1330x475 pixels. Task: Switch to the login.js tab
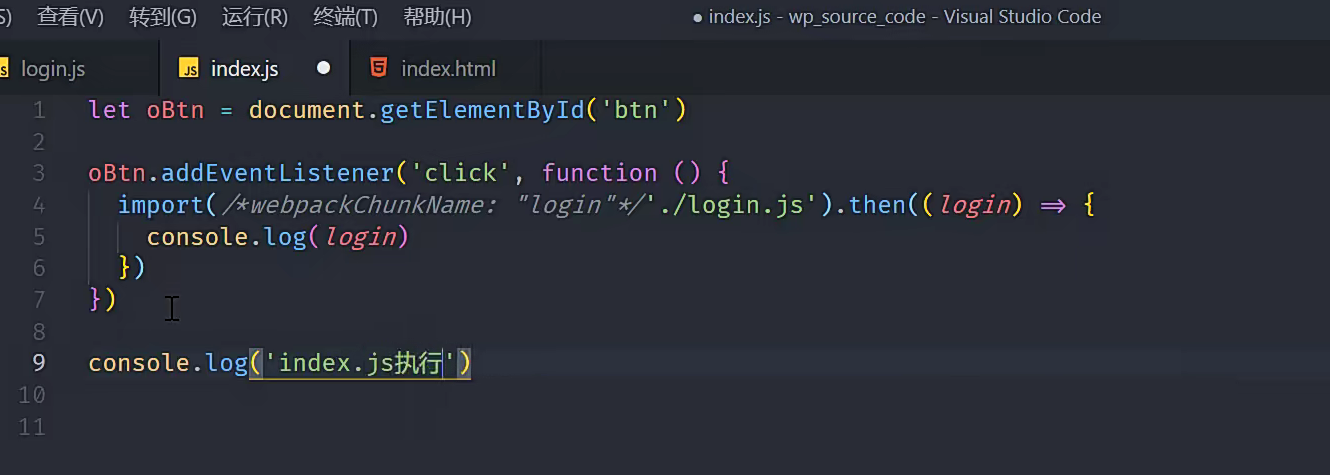(53, 69)
